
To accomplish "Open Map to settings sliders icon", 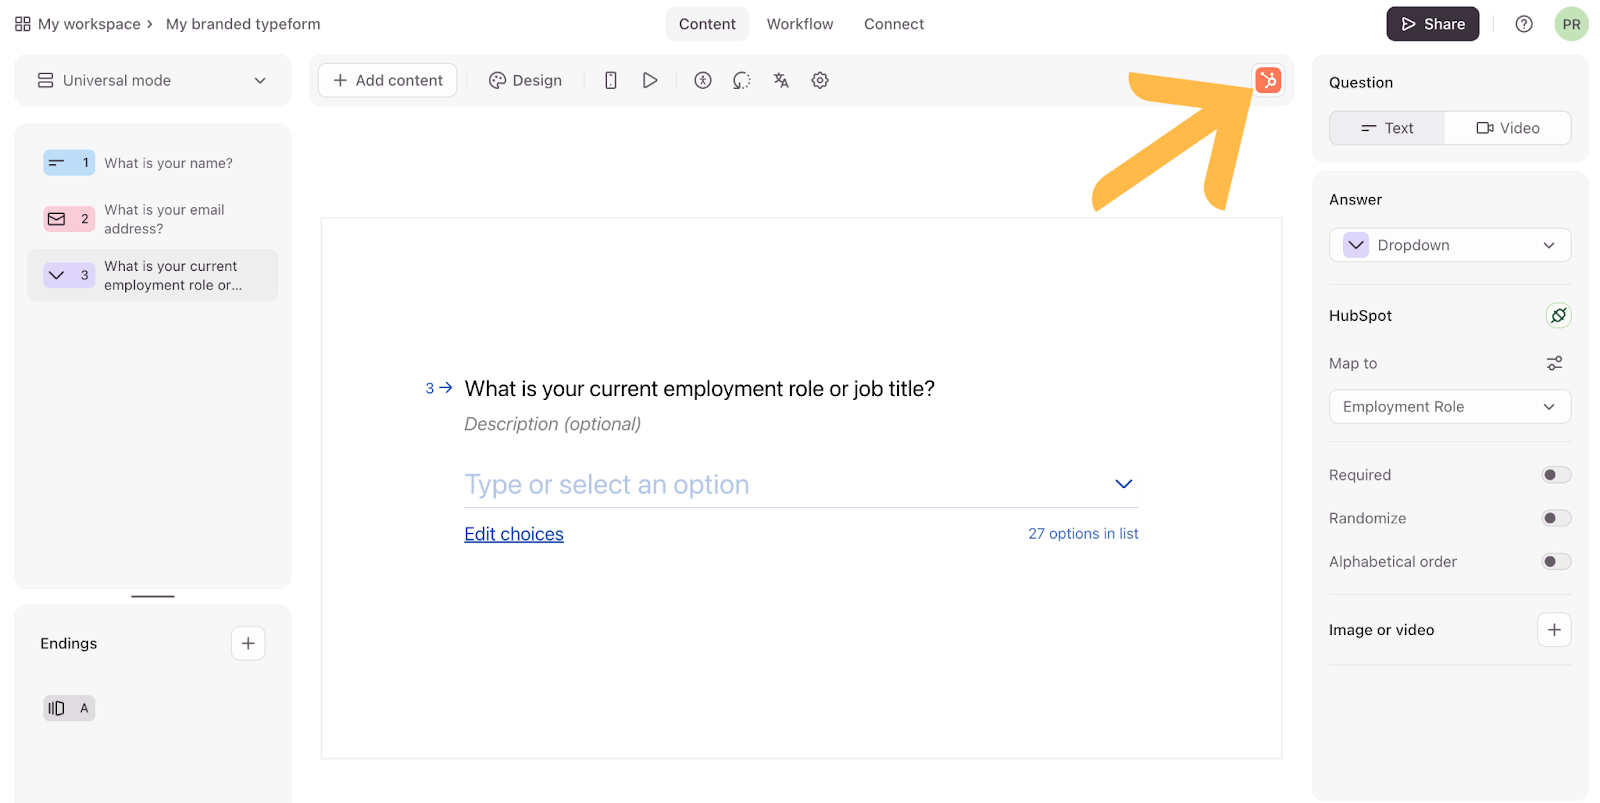I will pyautogui.click(x=1554, y=363).
